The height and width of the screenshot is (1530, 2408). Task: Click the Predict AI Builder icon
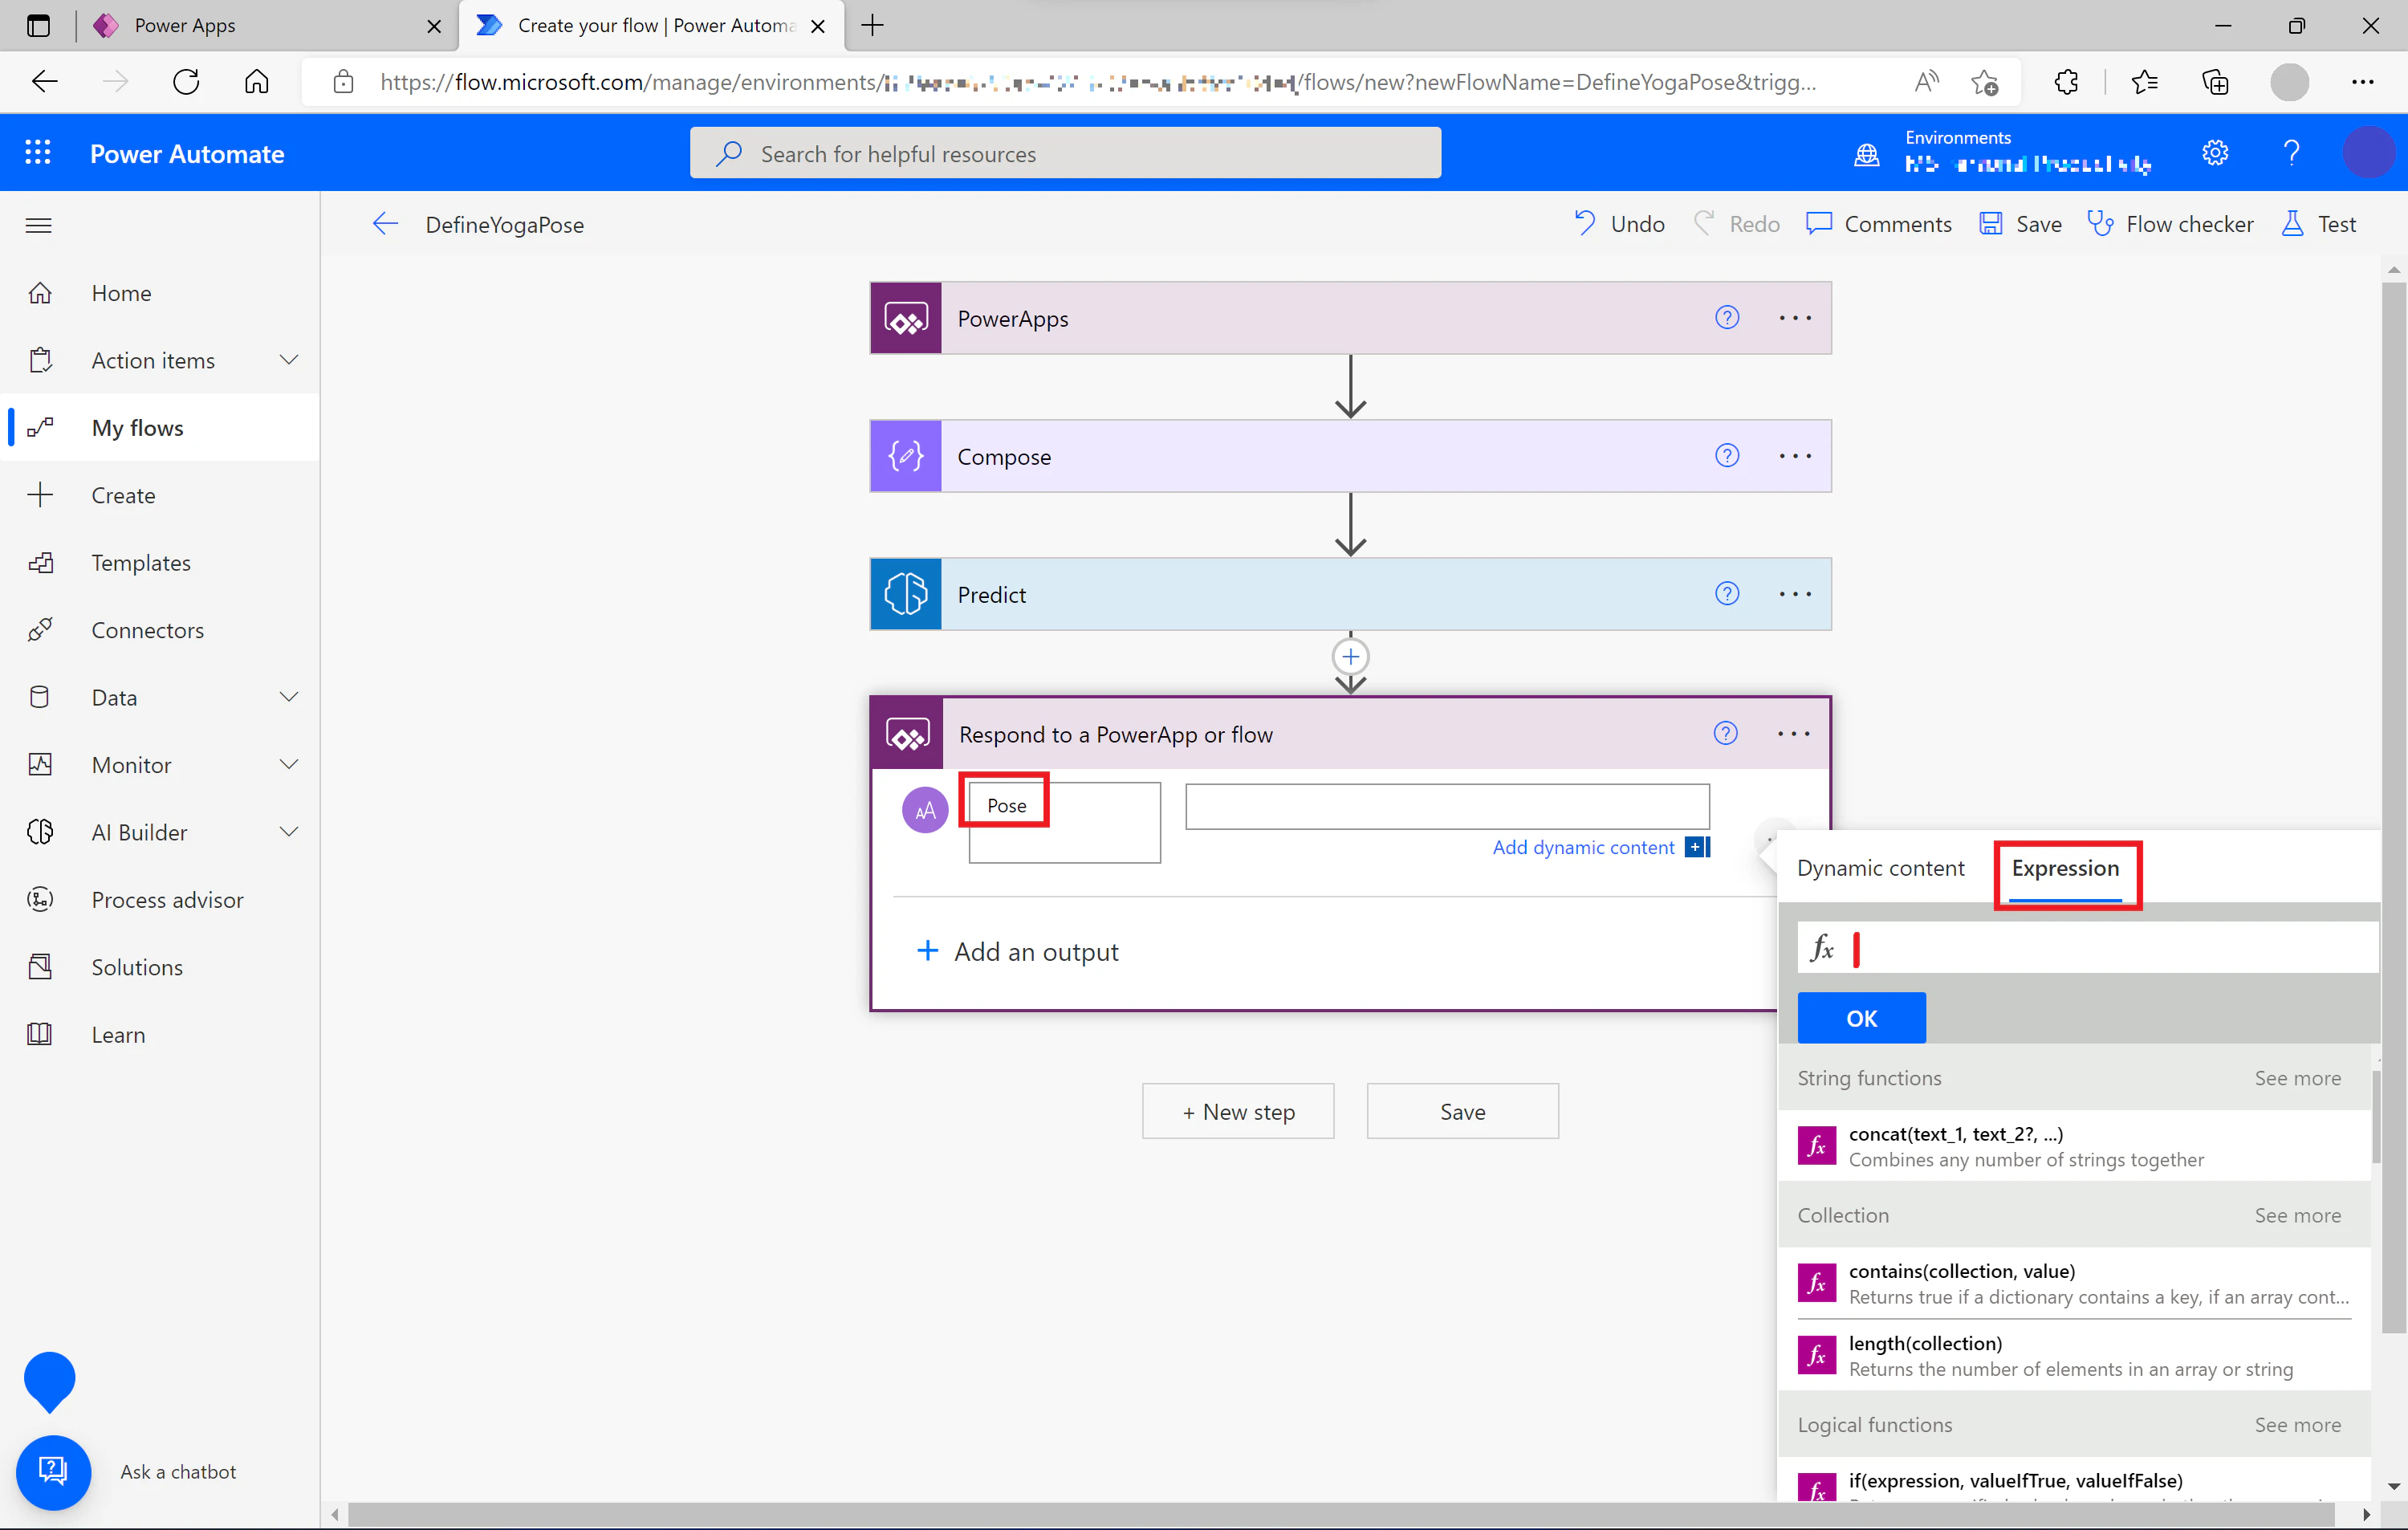pos(906,595)
